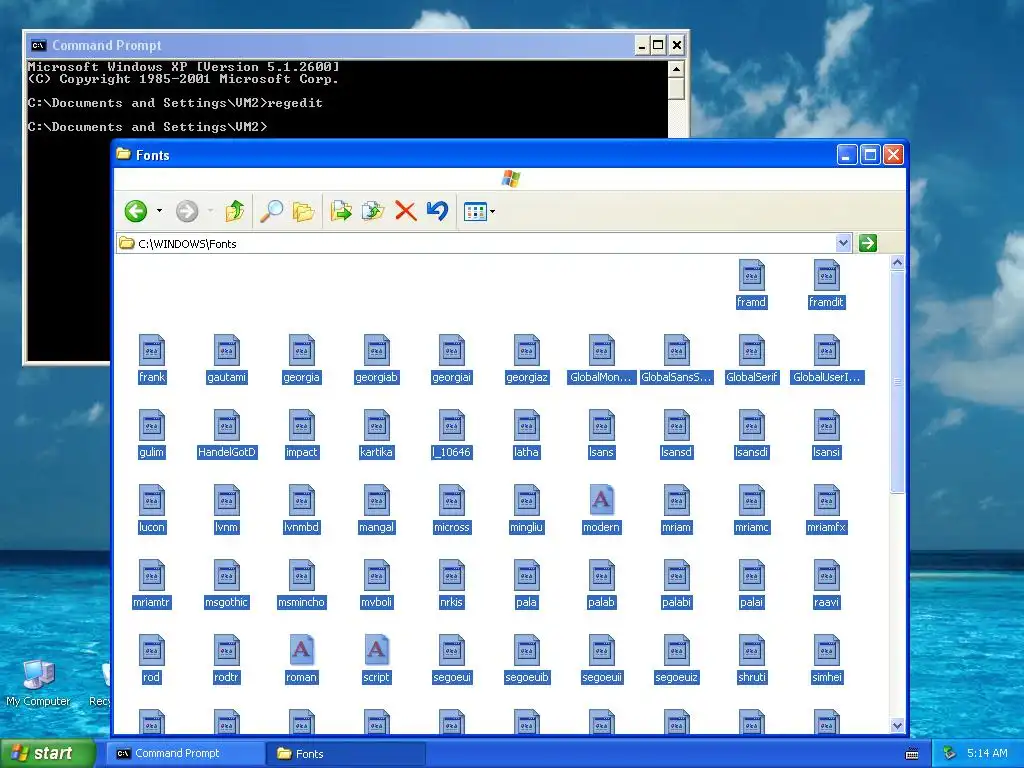Click the Fonts window scroll up arrow

897,263
